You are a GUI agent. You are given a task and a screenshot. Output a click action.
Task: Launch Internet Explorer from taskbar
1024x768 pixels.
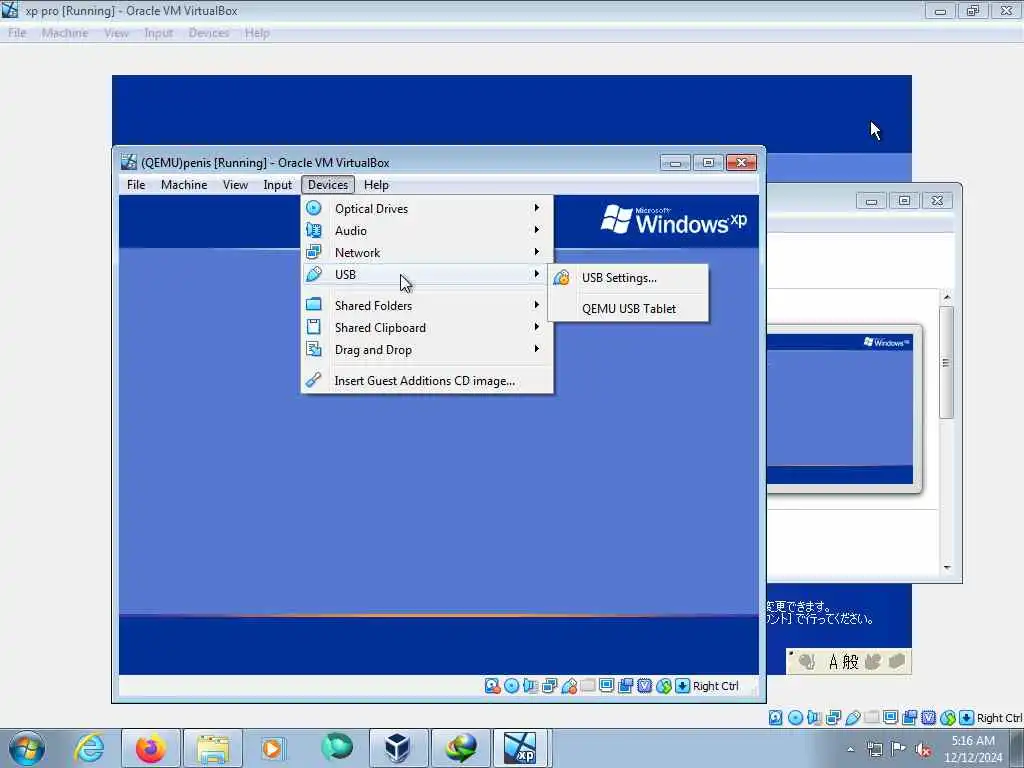pos(89,748)
